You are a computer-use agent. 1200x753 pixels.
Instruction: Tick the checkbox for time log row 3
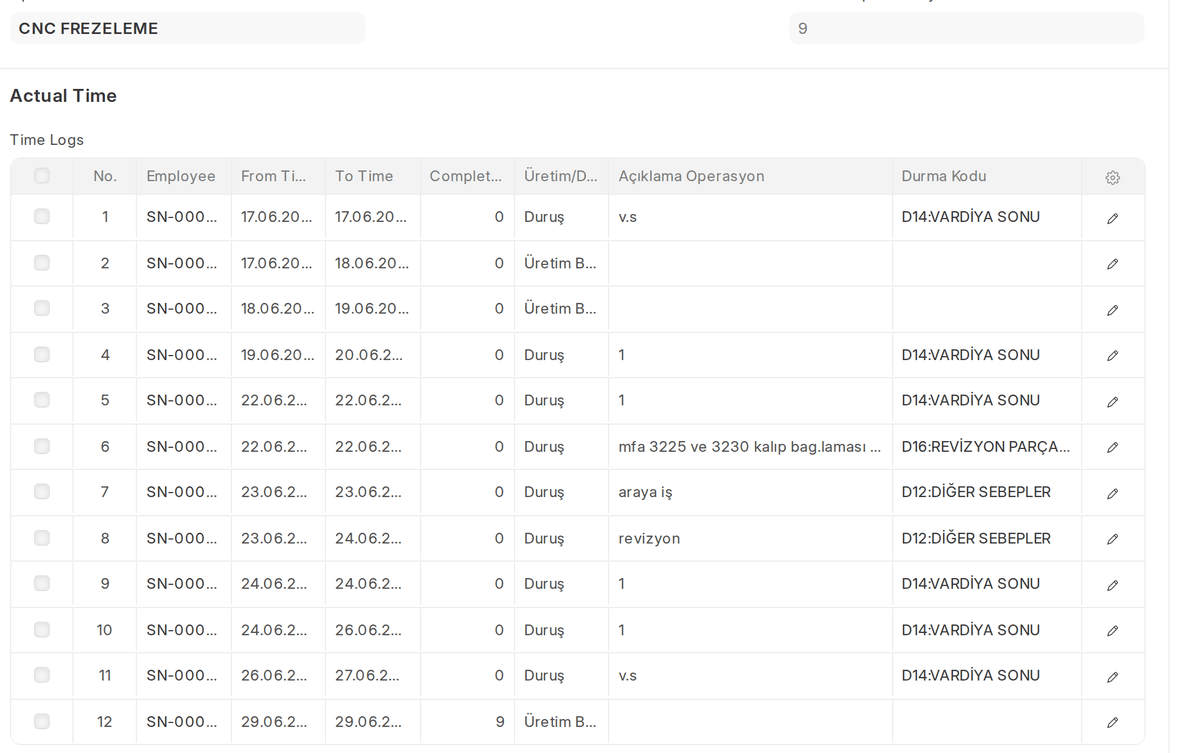coord(42,308)
